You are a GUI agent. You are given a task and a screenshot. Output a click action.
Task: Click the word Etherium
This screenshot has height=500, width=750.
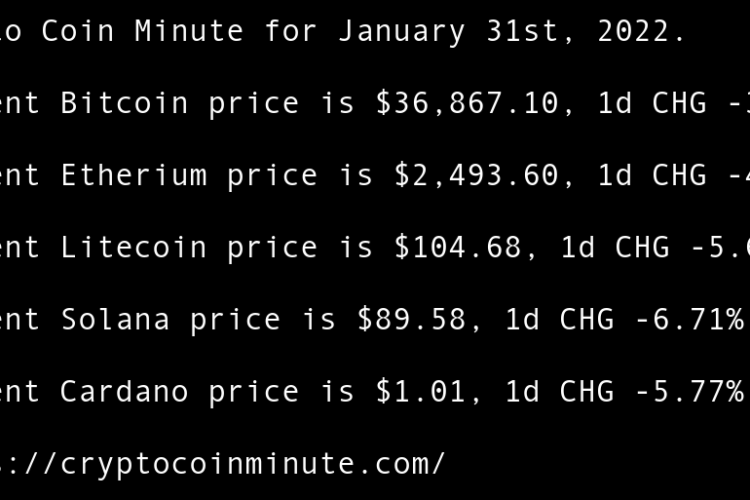(134, 175)
